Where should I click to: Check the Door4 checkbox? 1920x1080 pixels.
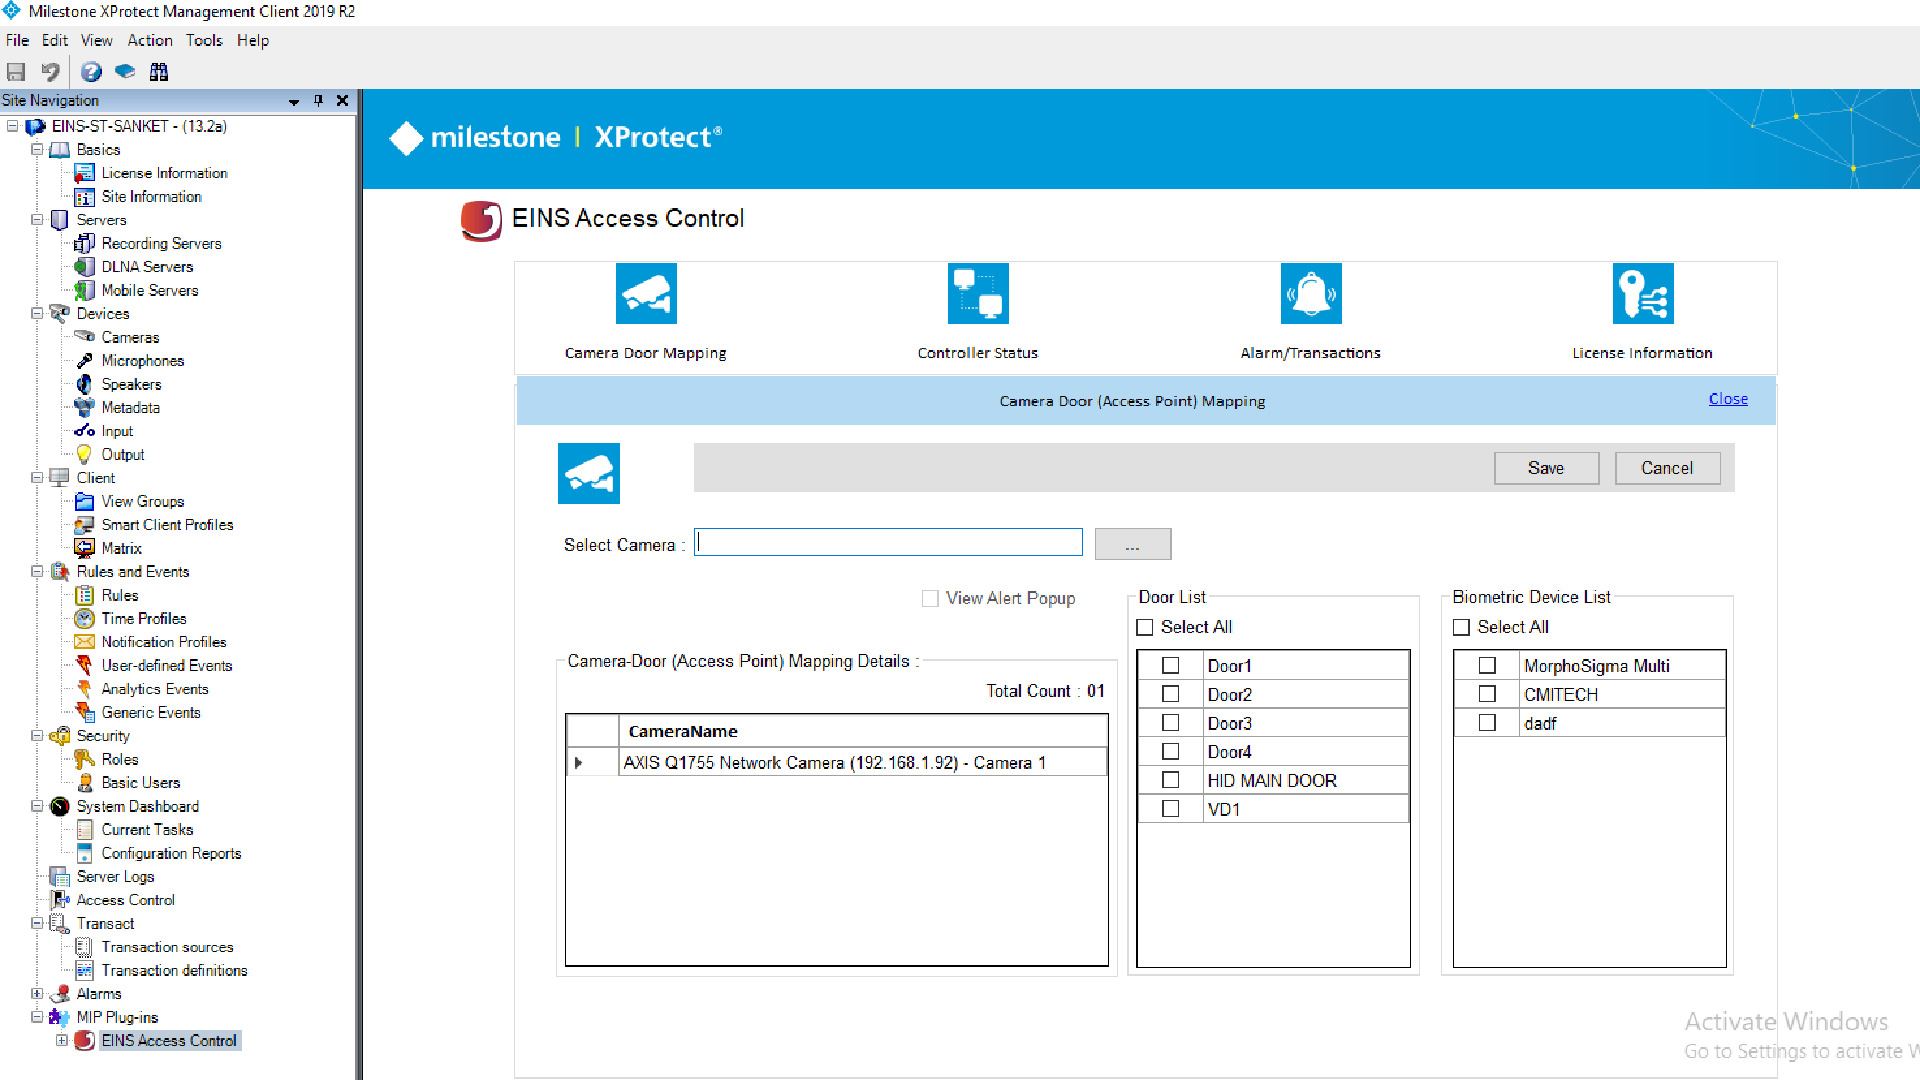[1171, 752]
